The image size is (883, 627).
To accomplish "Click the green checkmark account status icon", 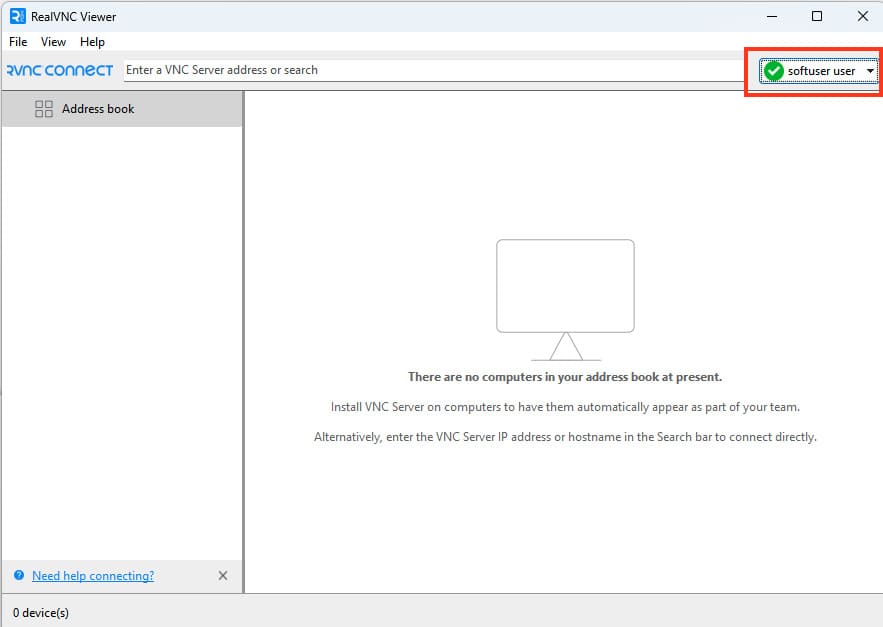I will point(773,71).
